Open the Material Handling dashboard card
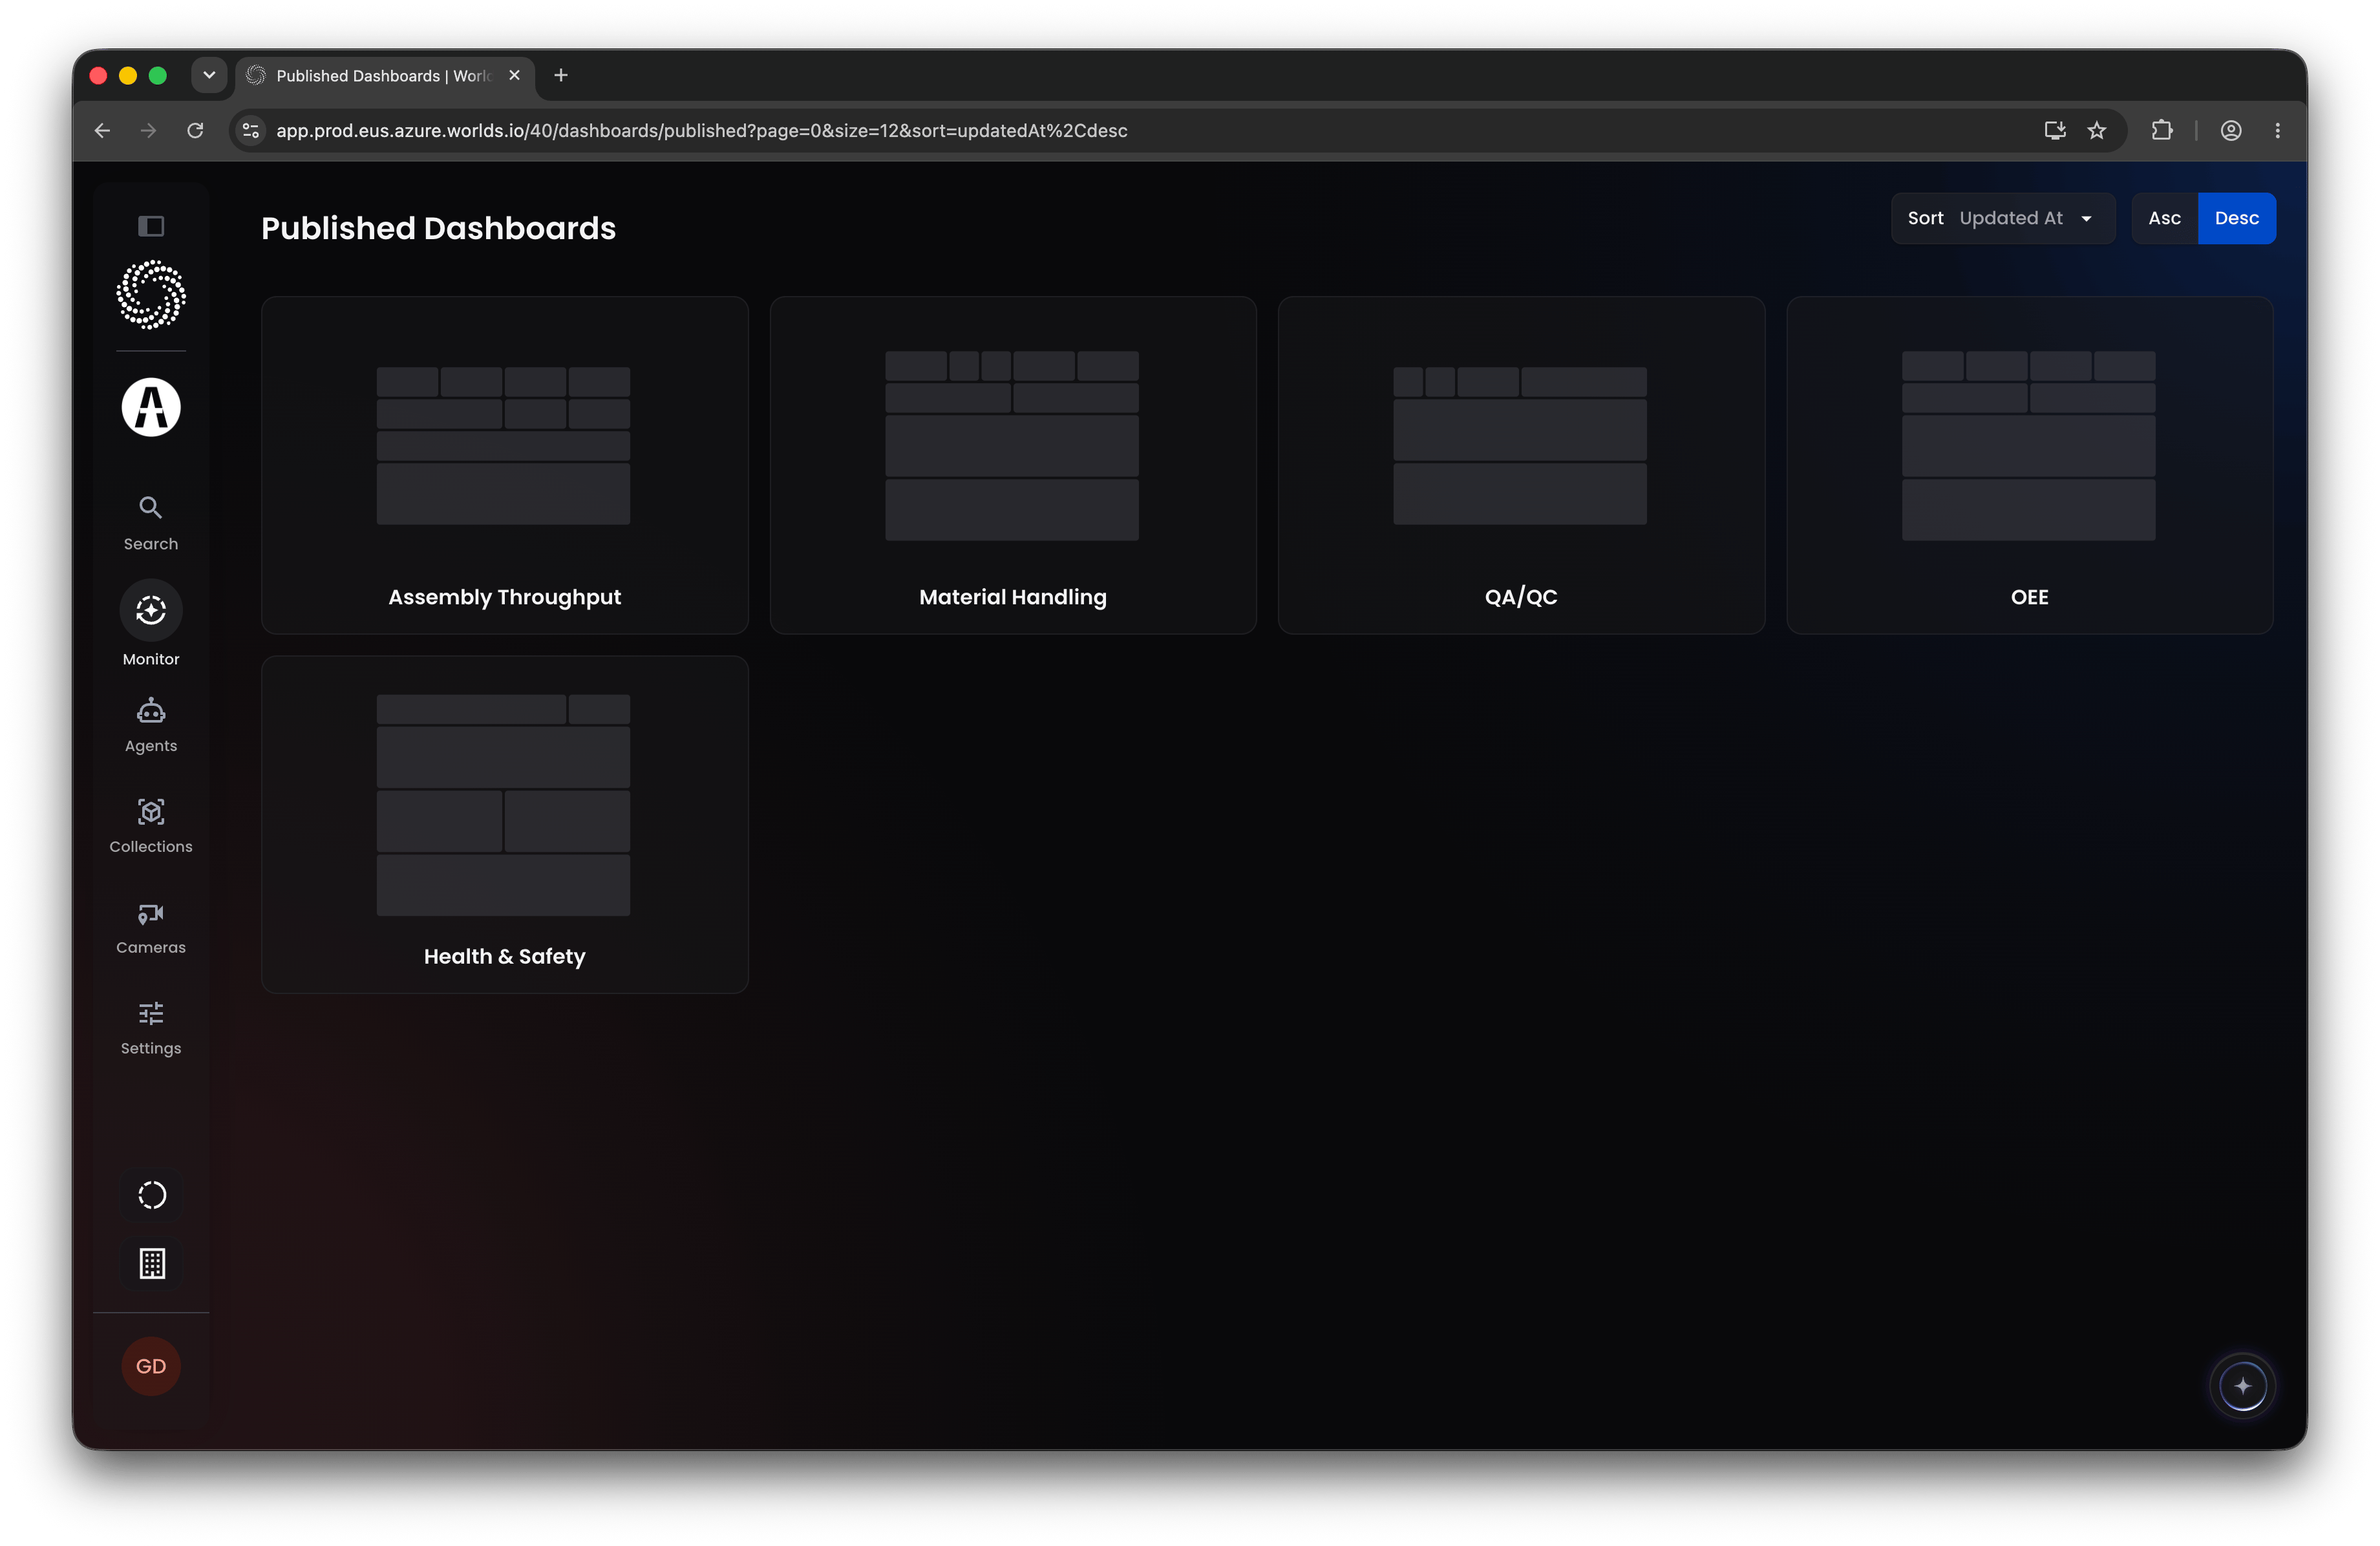Screen dimensions: 2380x1546 tap(1012, 465)
